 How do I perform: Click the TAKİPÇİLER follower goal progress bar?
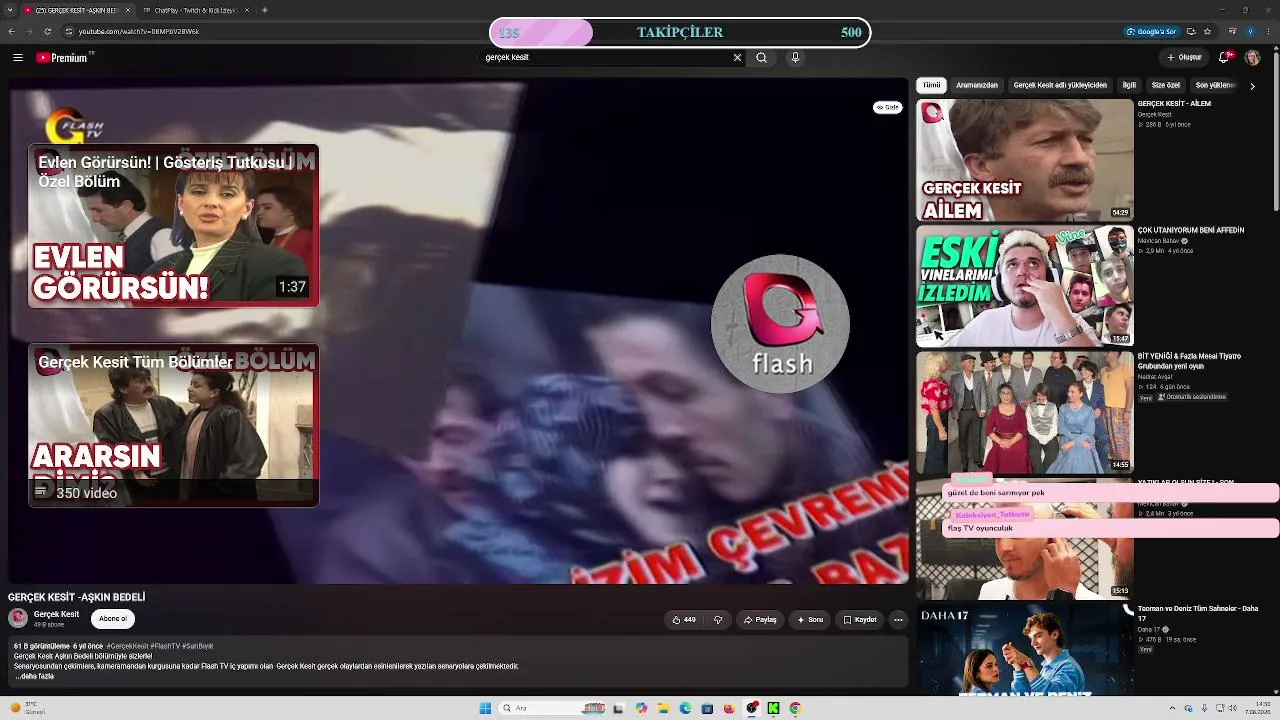pyautogui.click(x=680, y=32)
